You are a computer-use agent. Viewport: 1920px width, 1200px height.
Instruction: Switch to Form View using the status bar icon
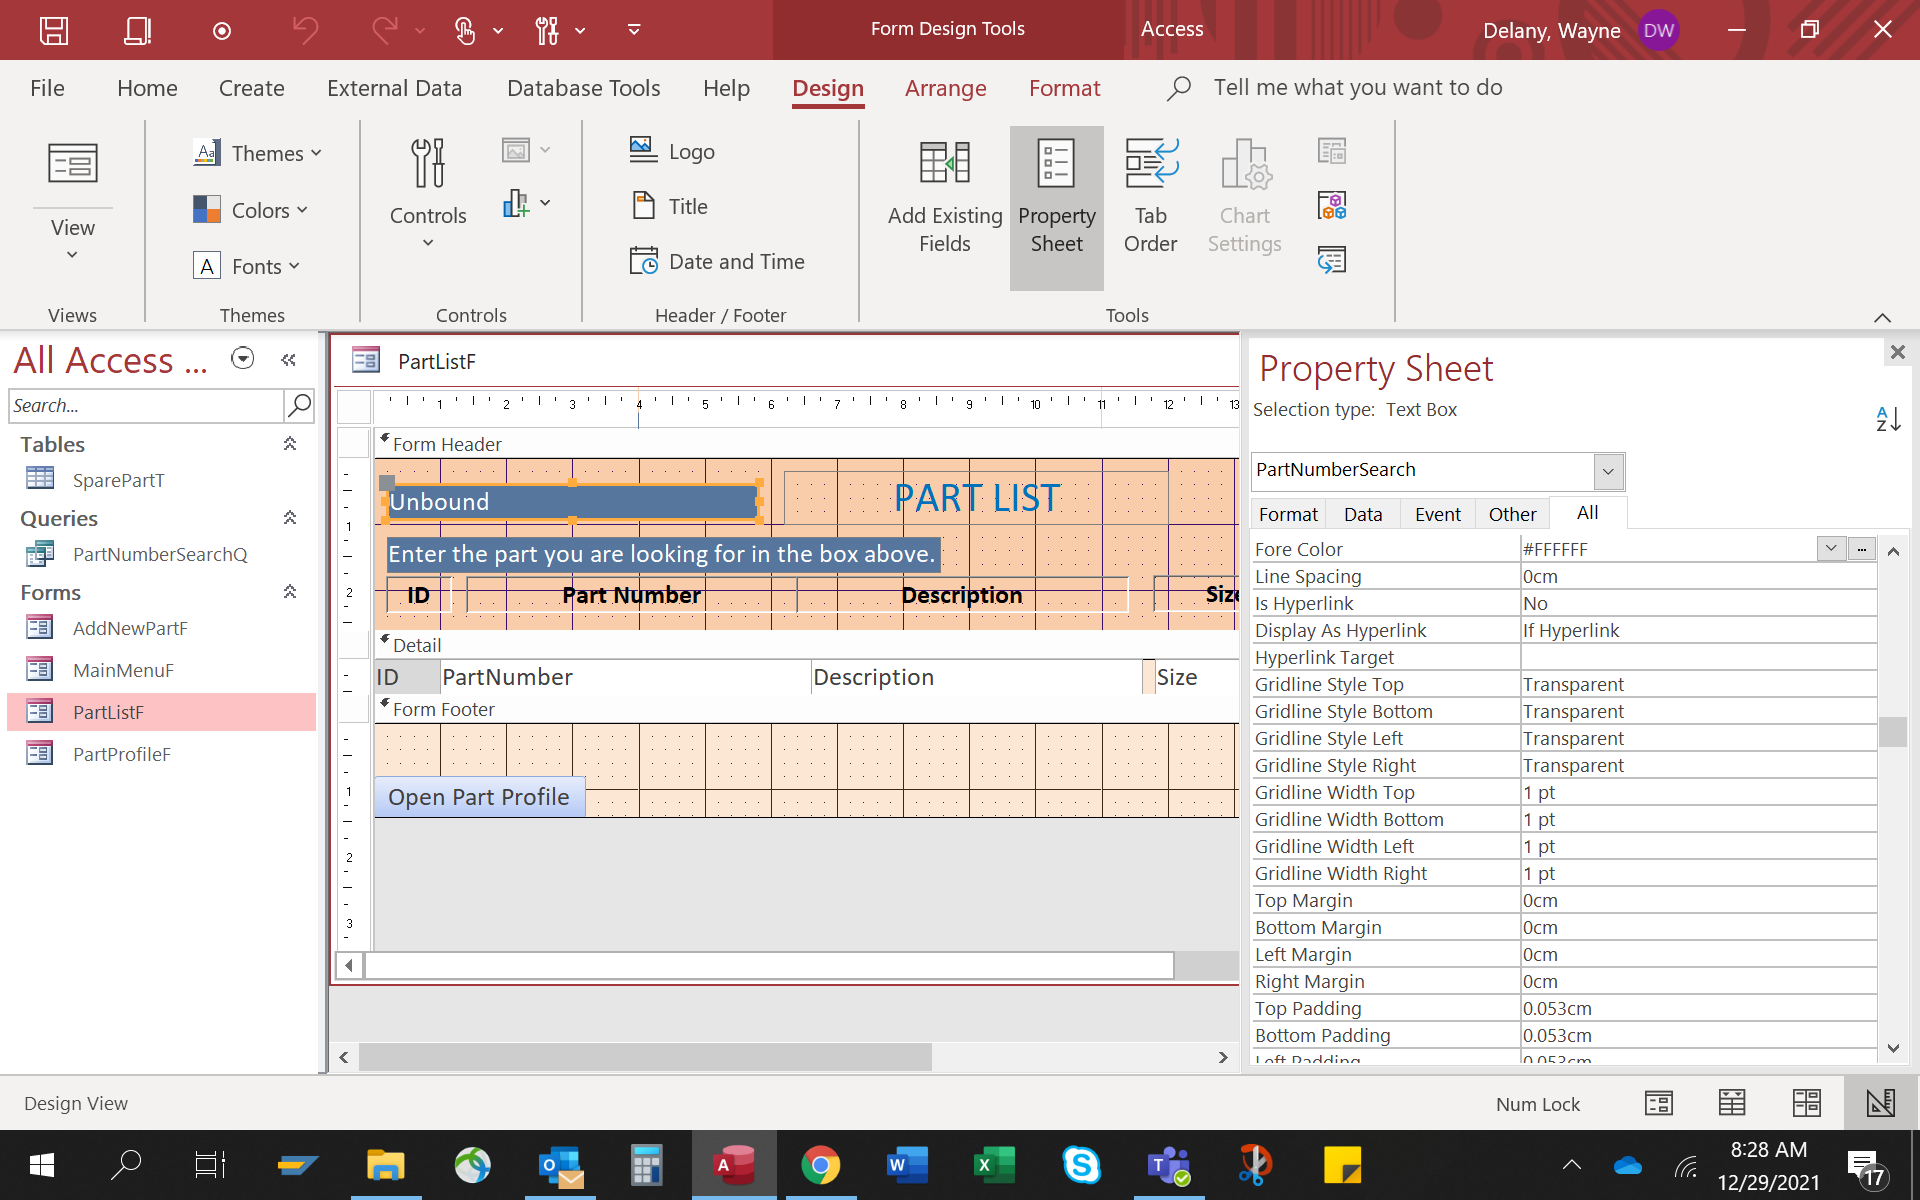1658,1103
